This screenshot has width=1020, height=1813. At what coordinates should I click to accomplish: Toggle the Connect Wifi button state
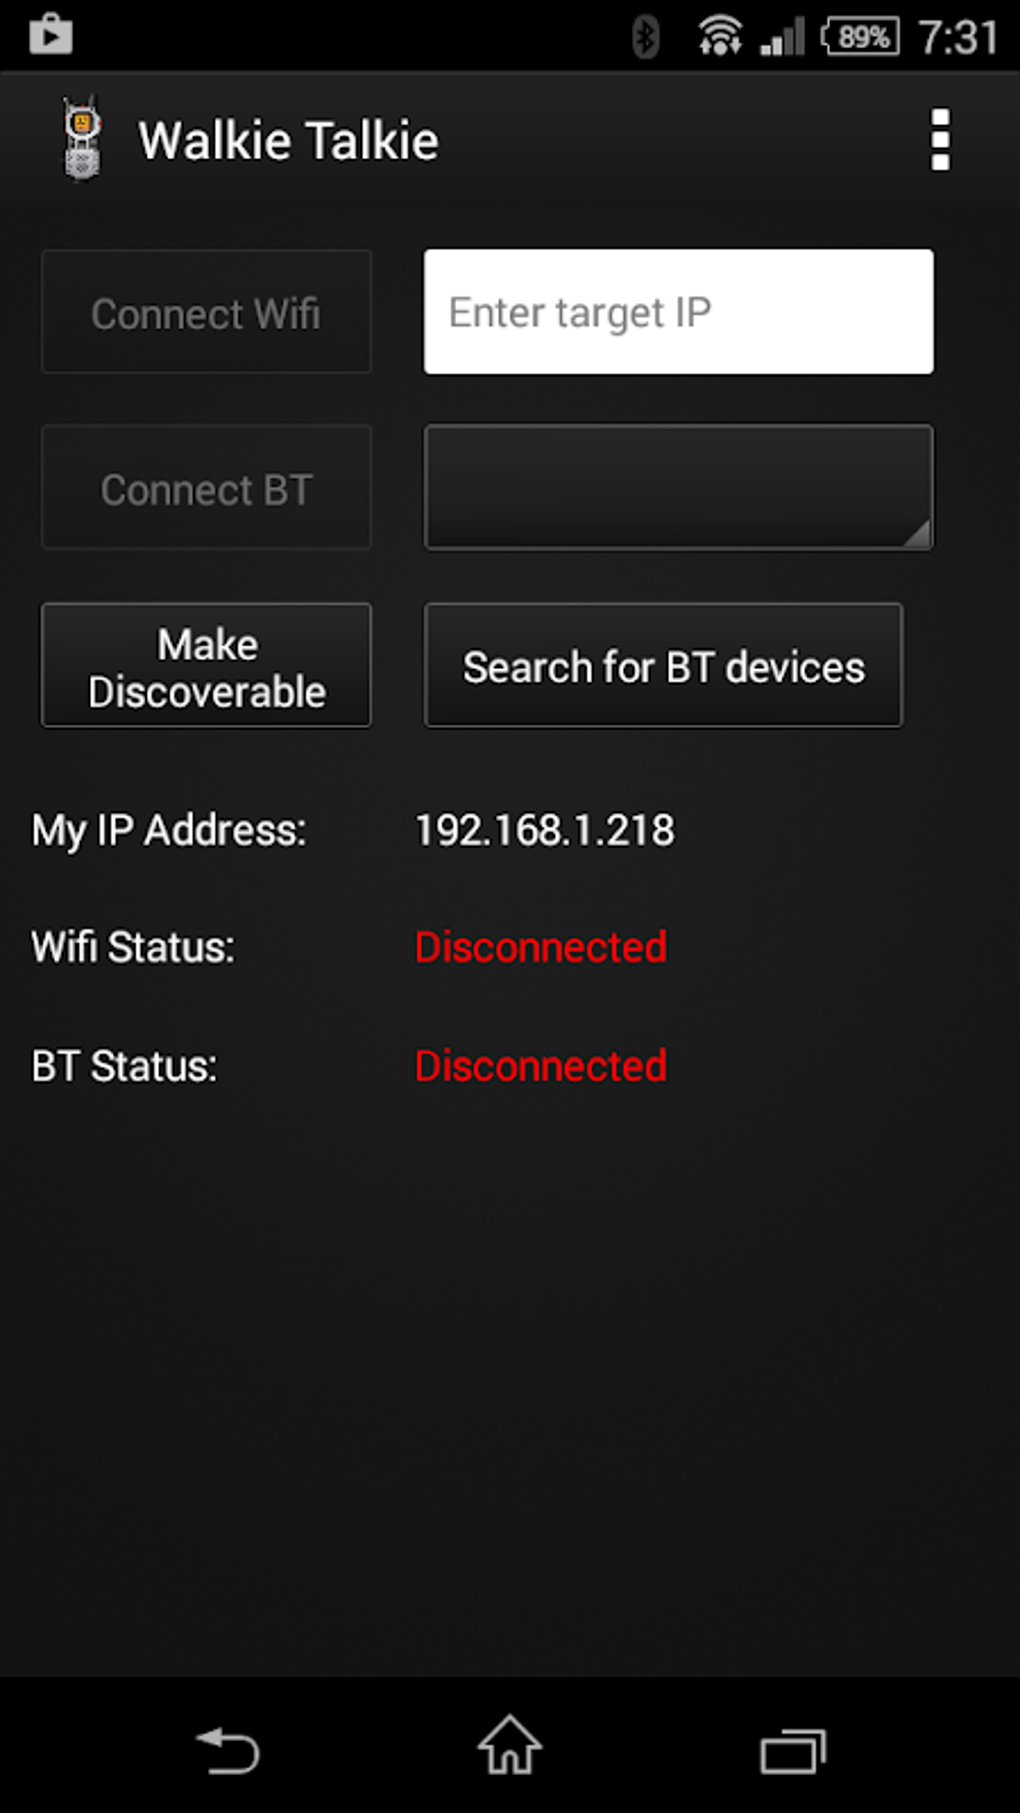[x=206, y=311]
